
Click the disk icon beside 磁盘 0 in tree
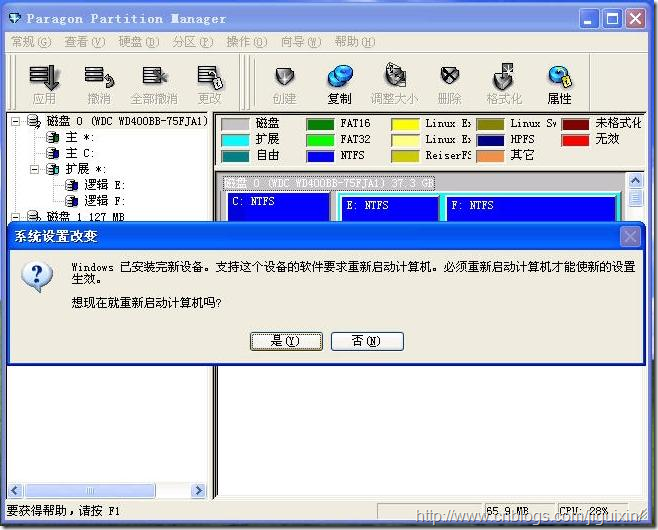[34, 121]
